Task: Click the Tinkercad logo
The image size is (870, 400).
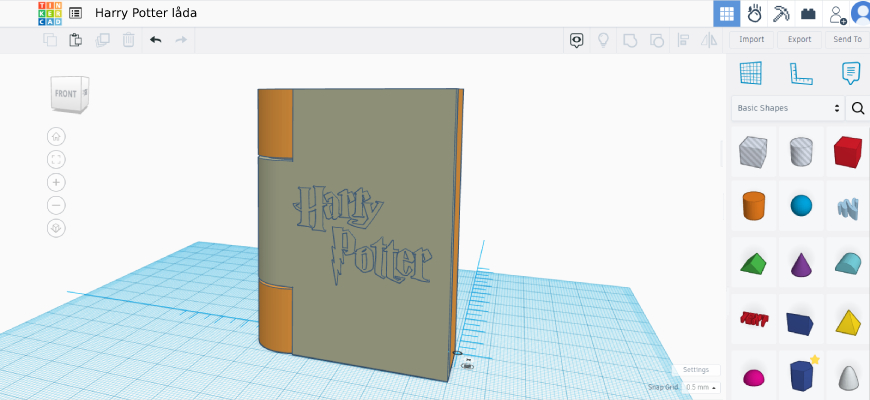Action: [50, 13]
